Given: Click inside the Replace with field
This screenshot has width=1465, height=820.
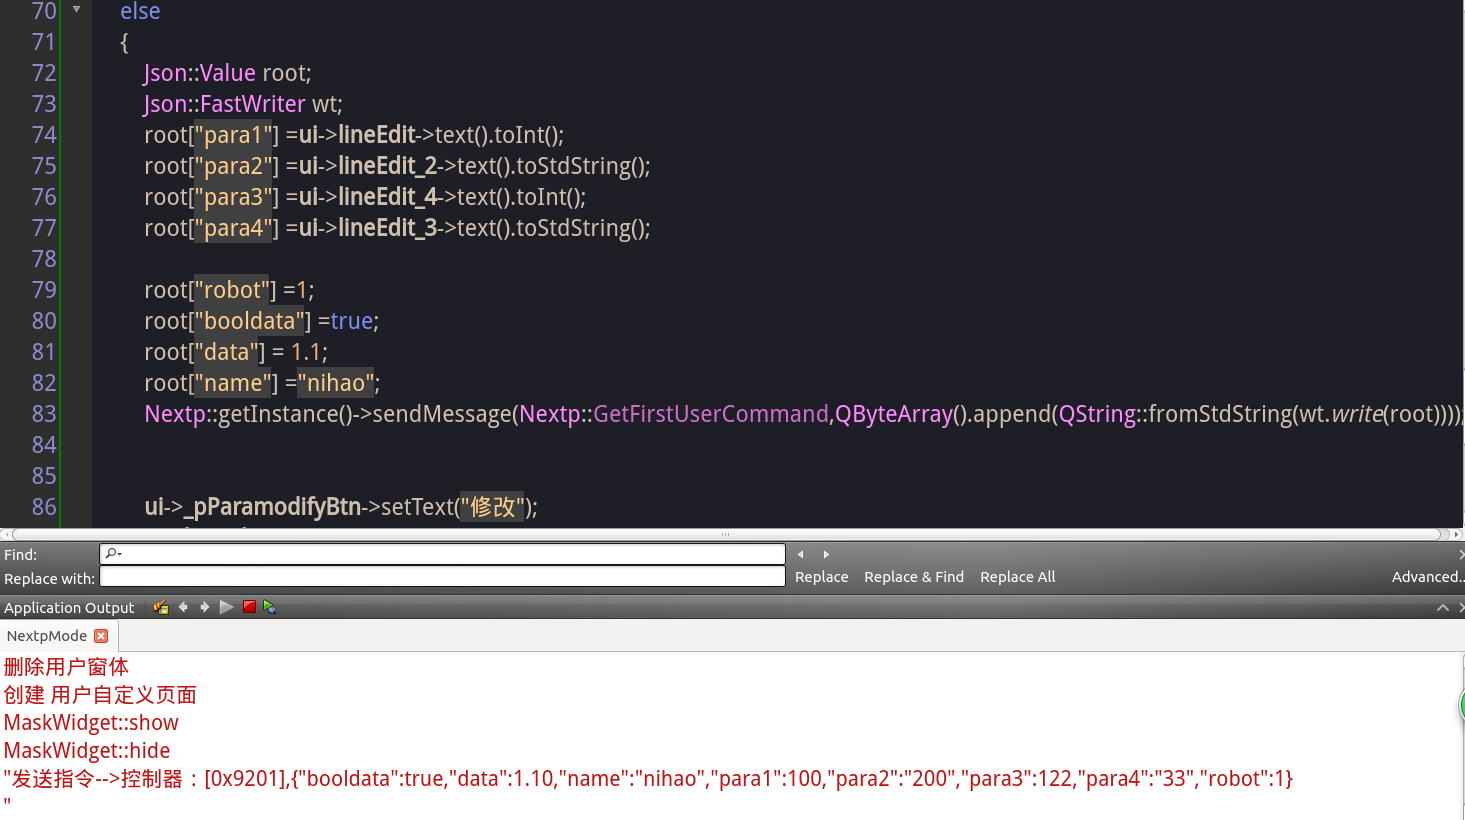Looking at the screenshot, I should click(443, 577).
